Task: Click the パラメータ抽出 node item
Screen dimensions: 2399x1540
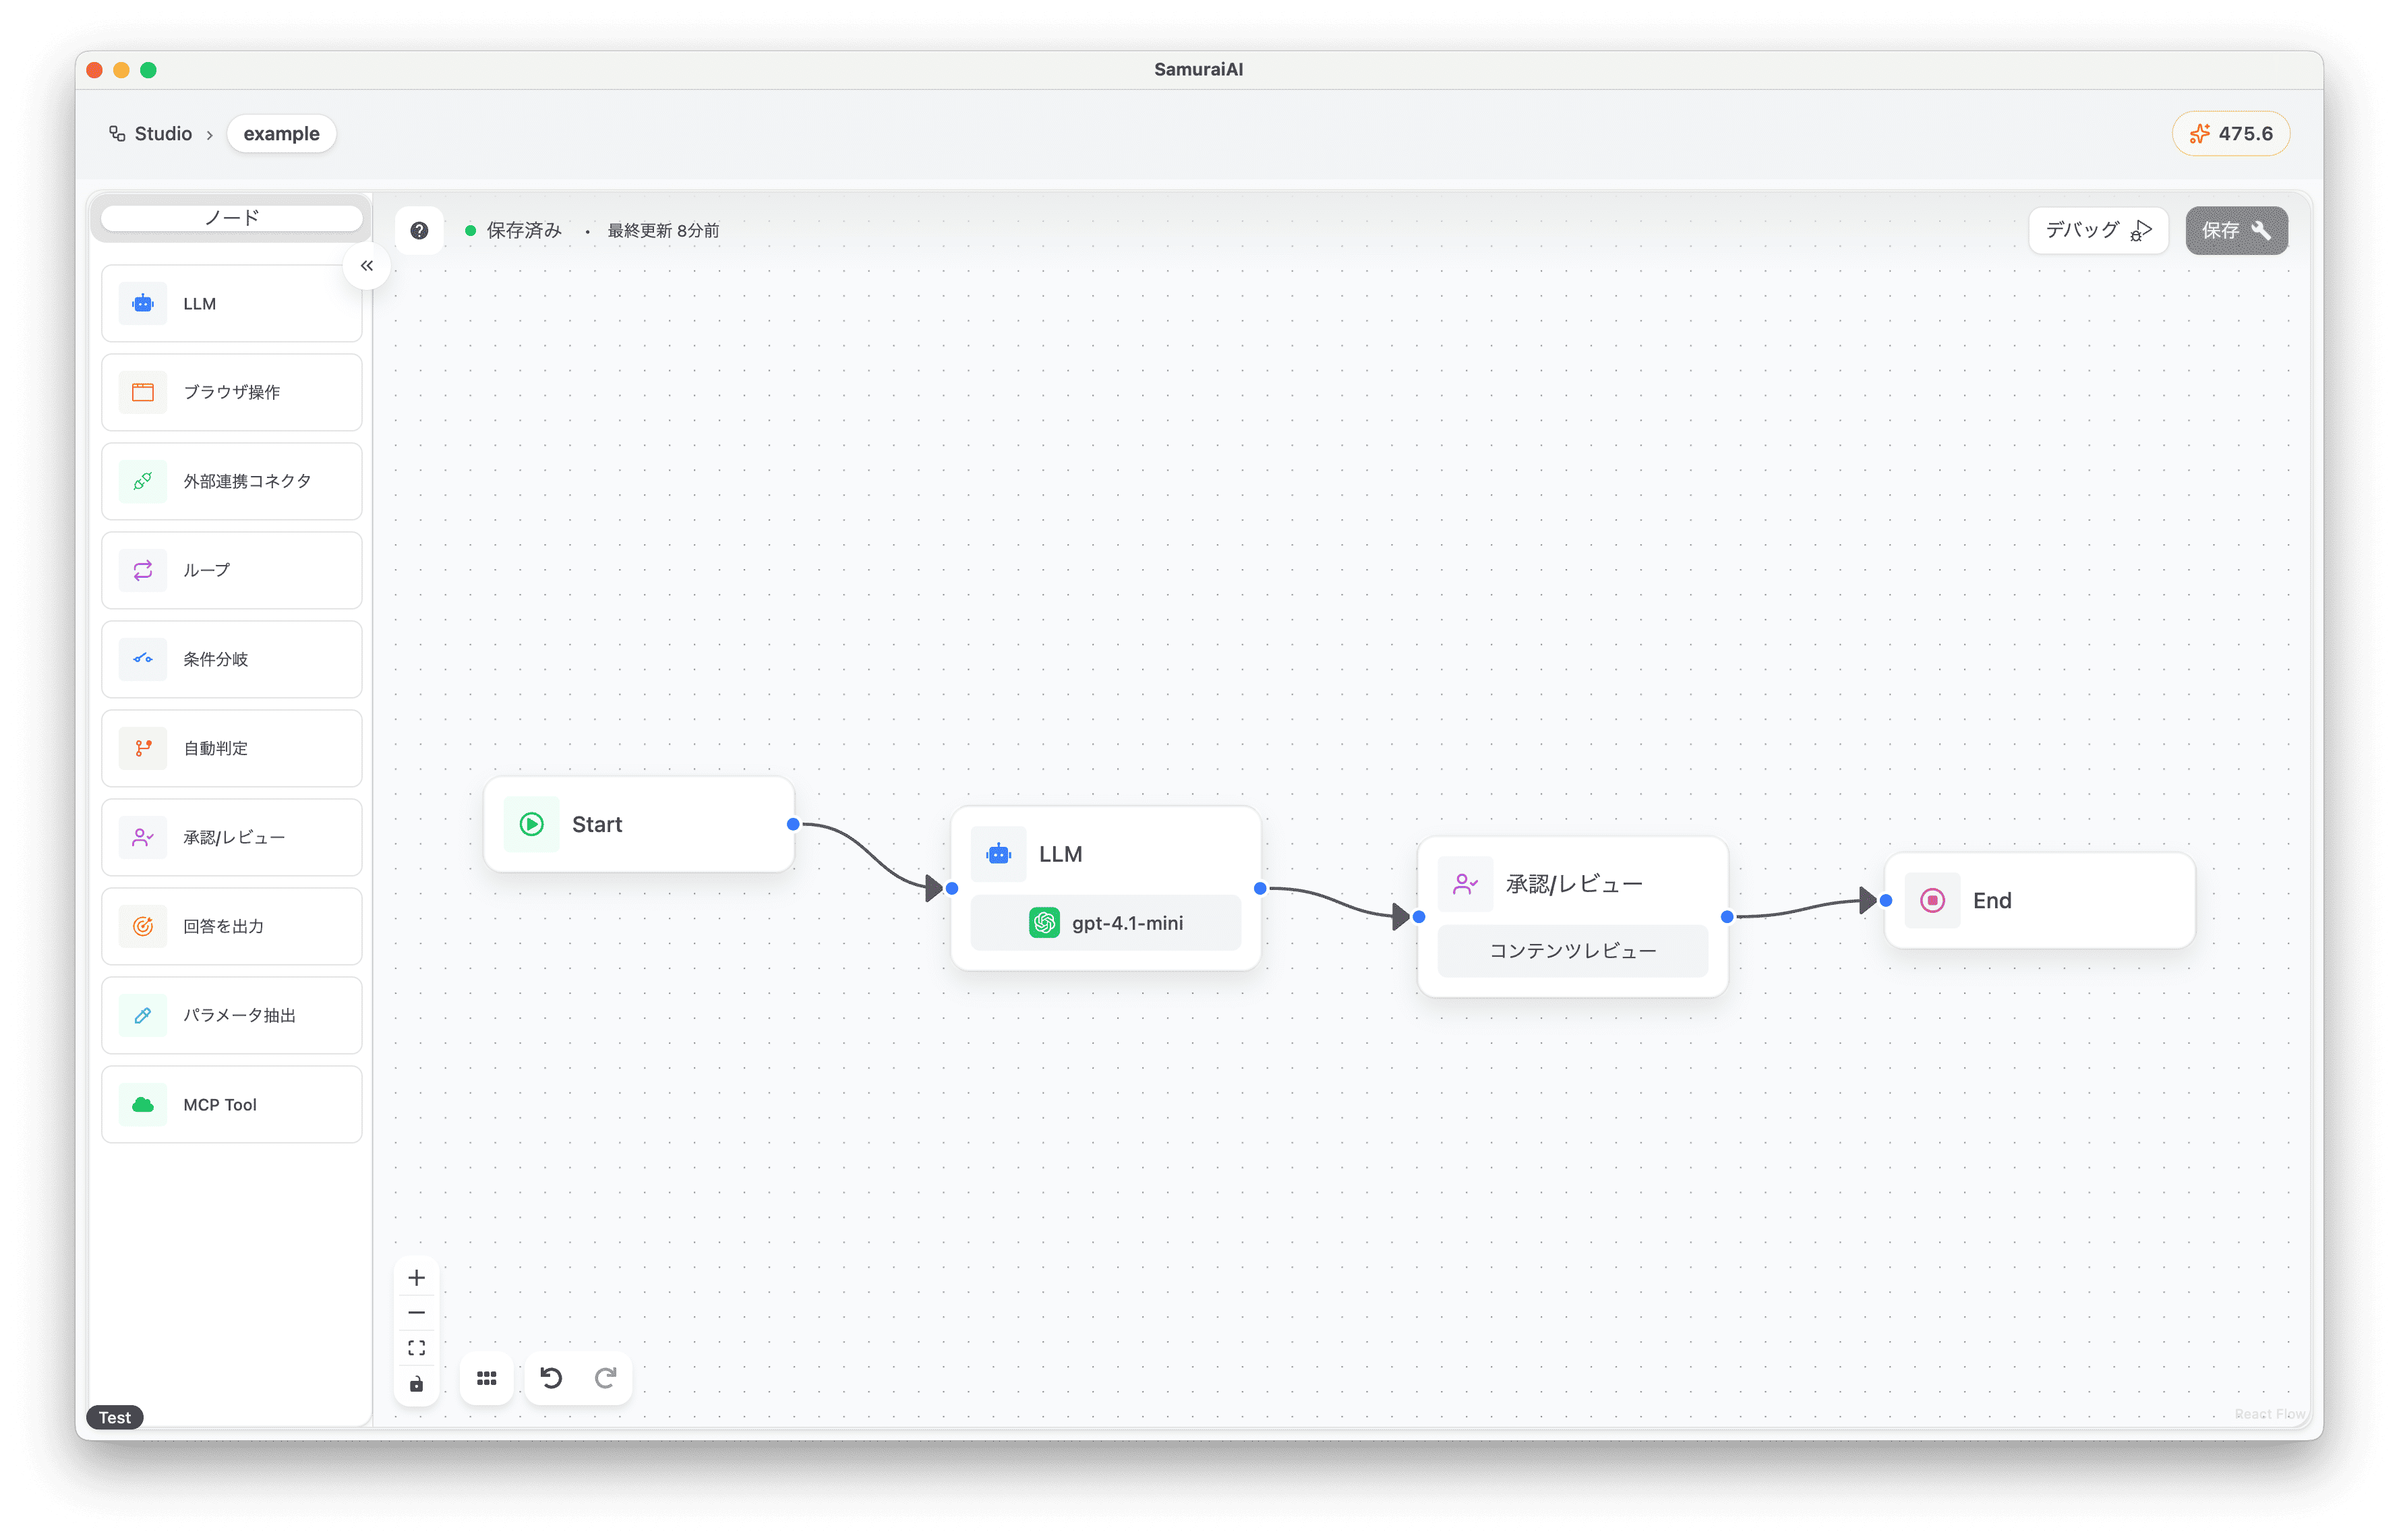Action: (x=231, y=1015)
